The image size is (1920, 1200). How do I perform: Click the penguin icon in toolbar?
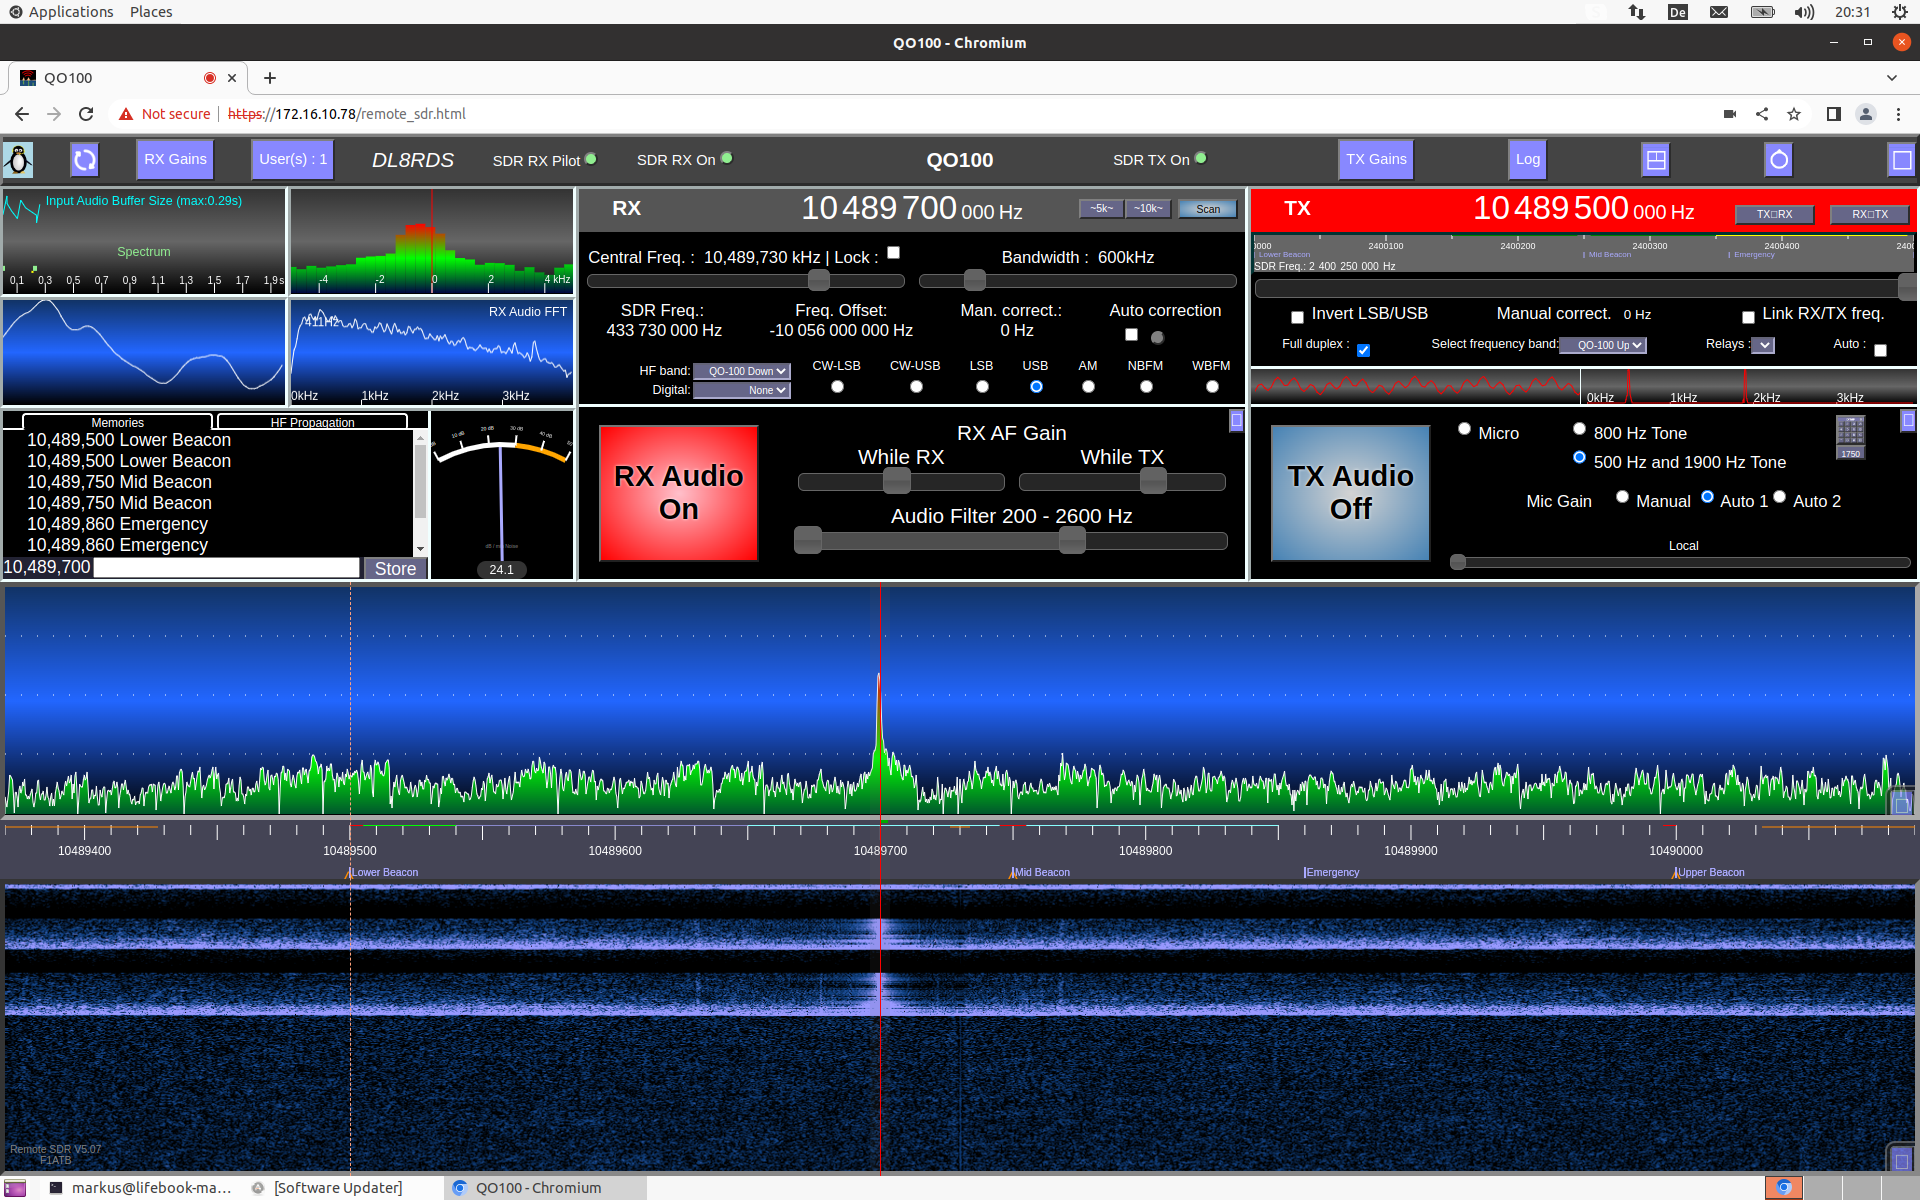pos(18,160)
